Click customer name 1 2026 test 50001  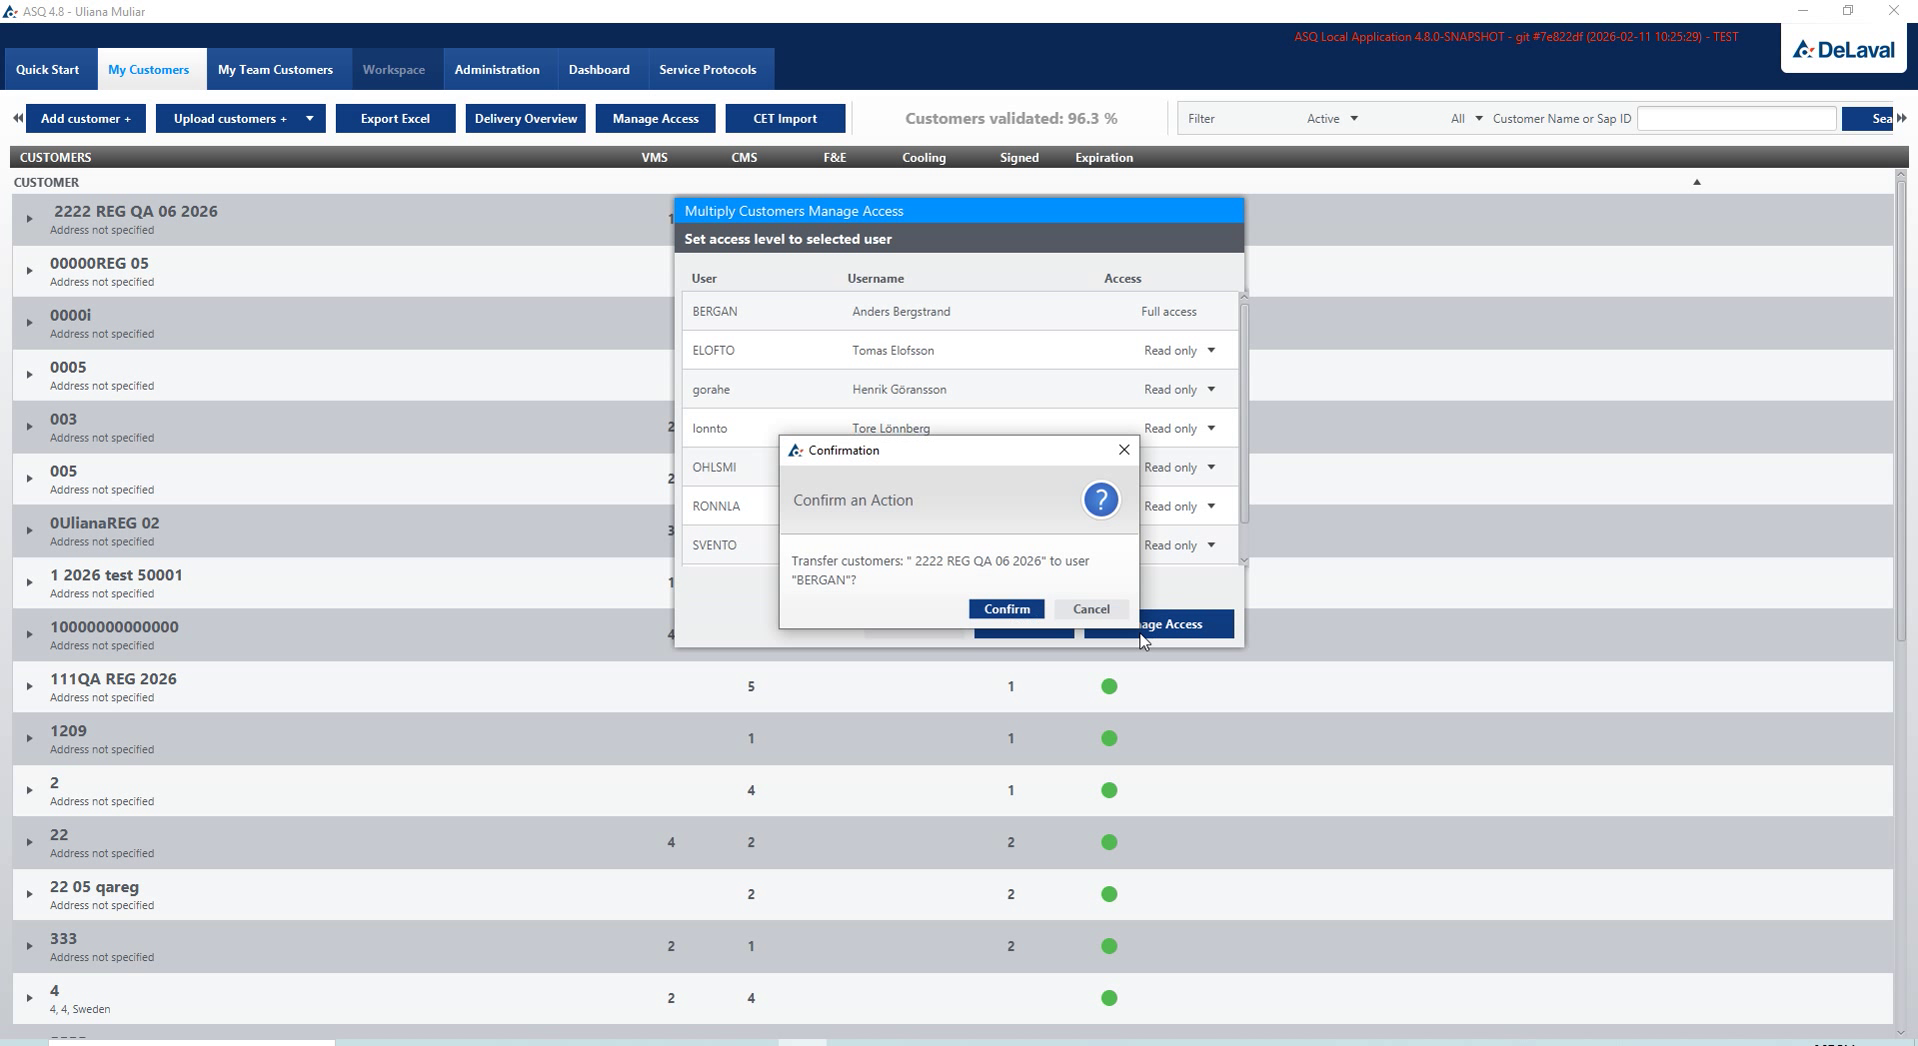(x=116, y=575)
